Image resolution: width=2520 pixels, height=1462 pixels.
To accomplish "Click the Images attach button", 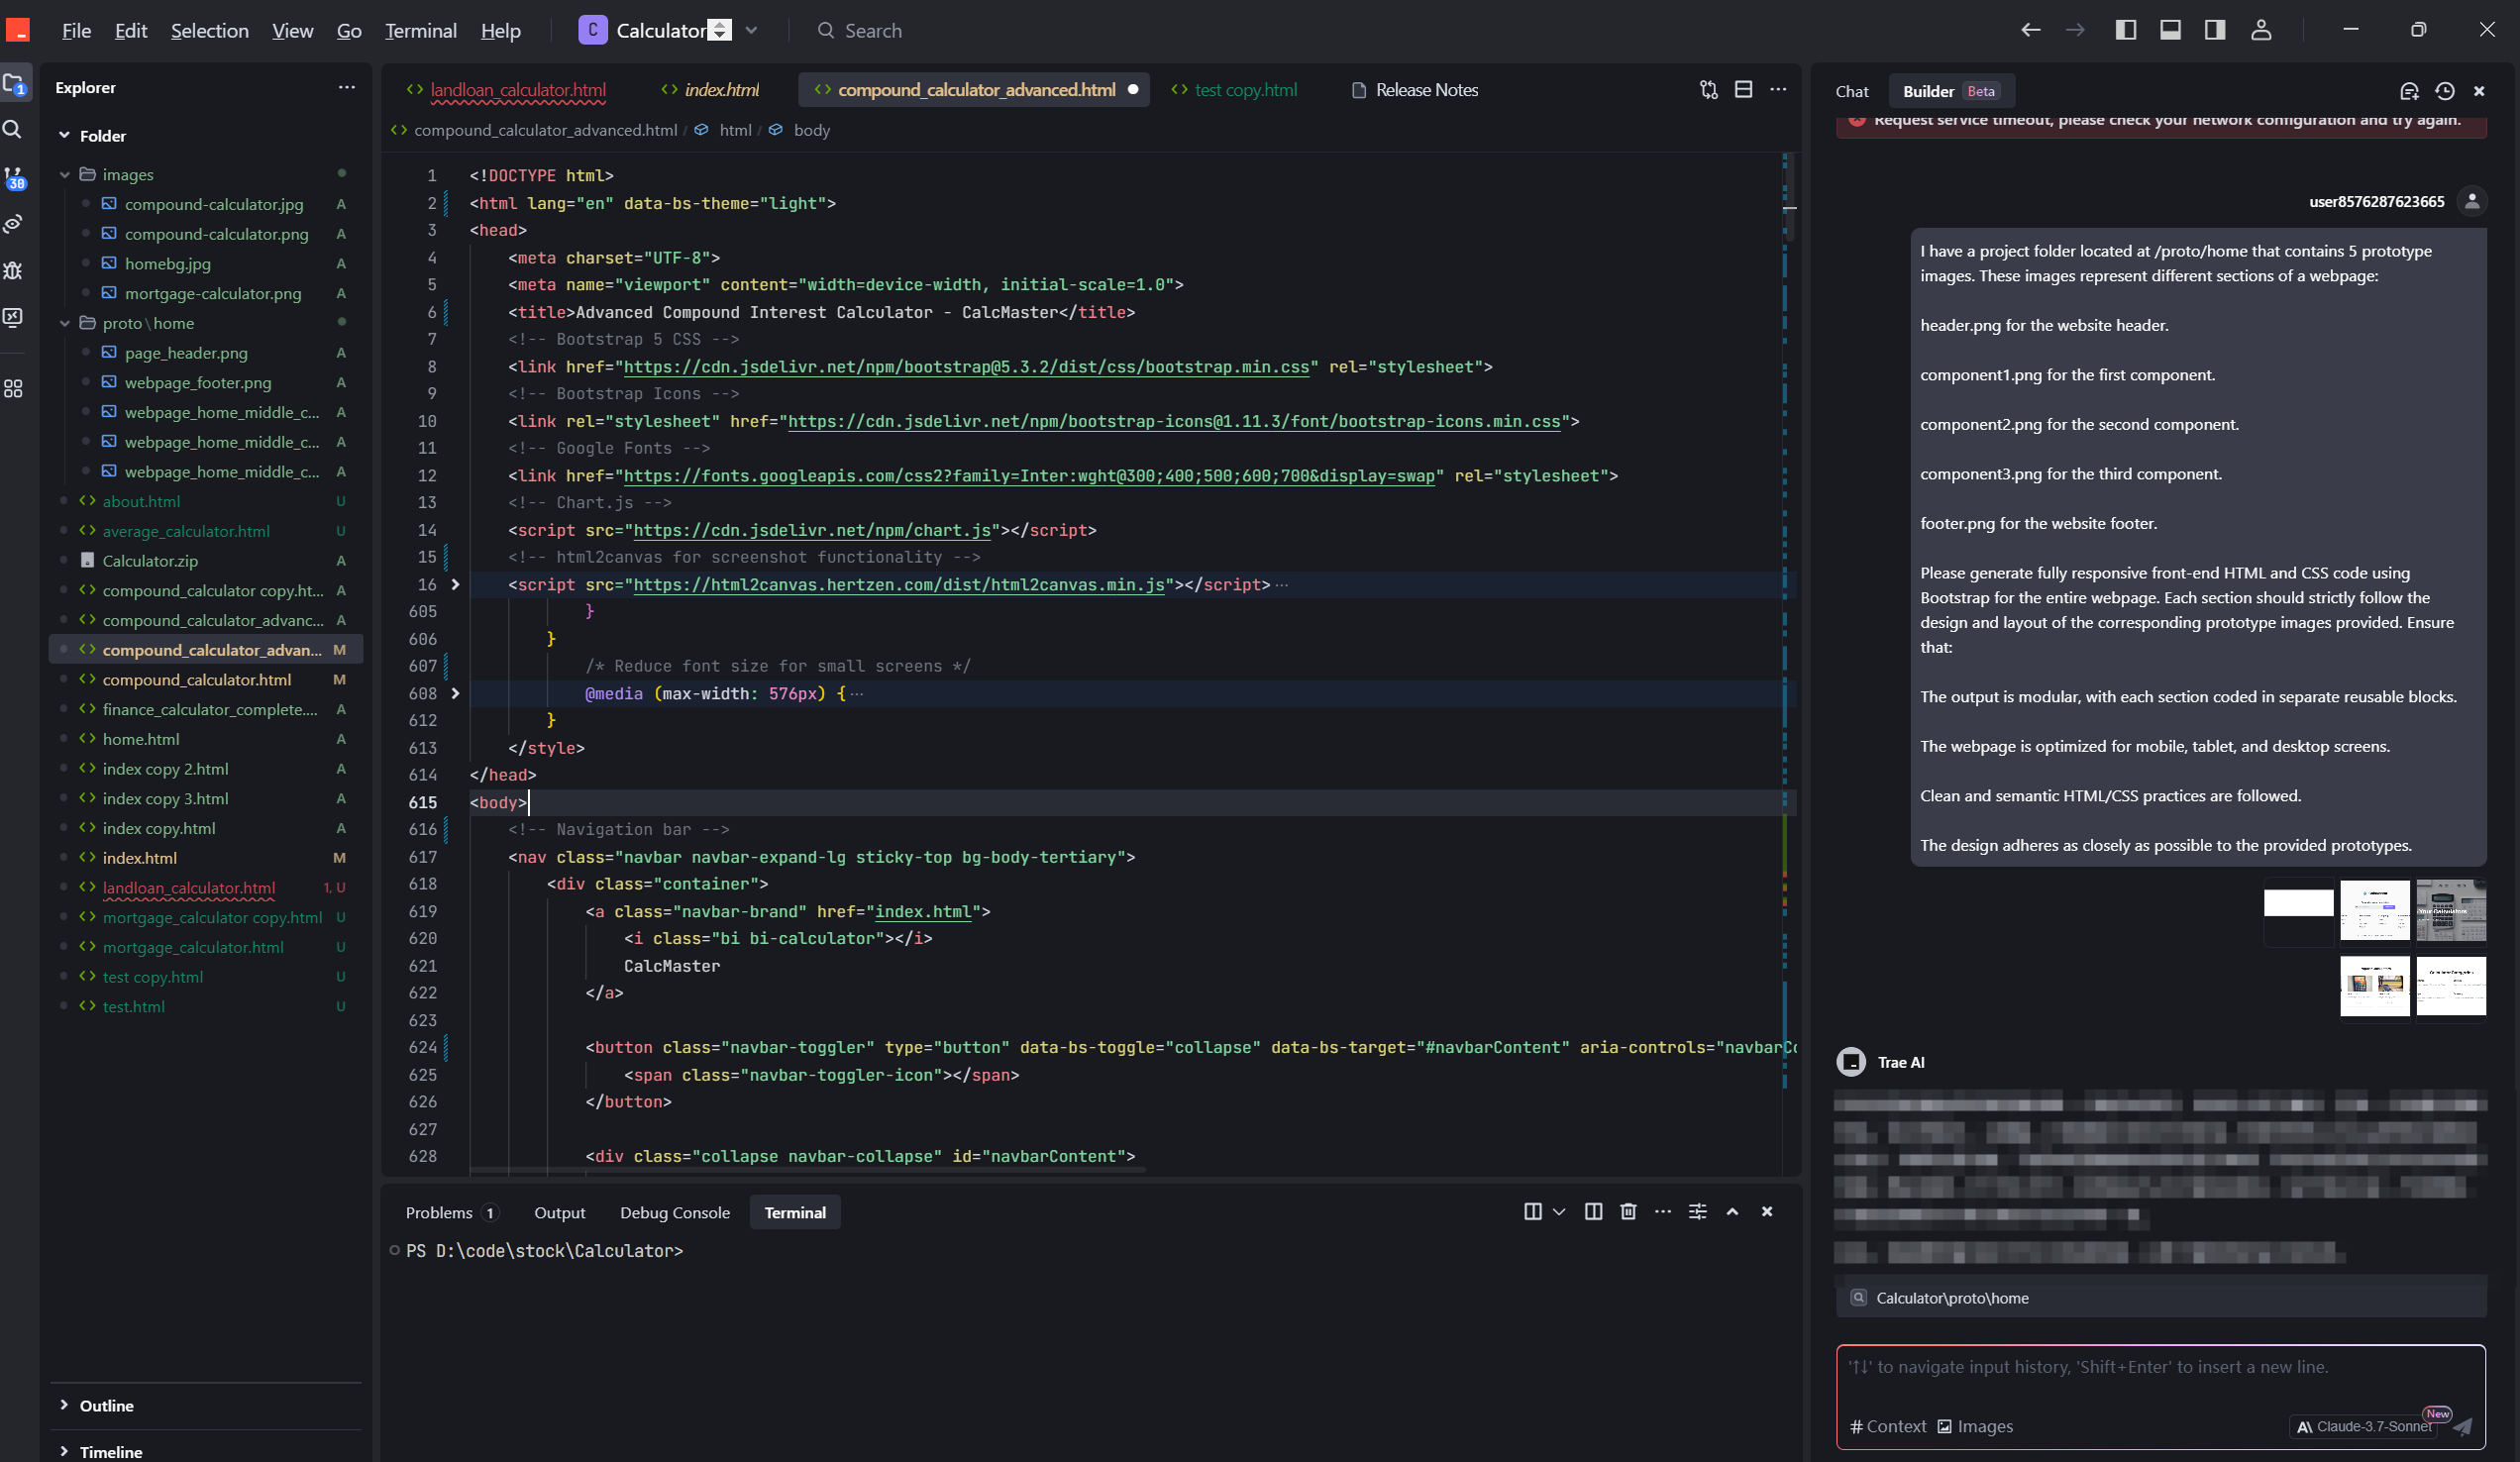I will click(1975, 1426).
